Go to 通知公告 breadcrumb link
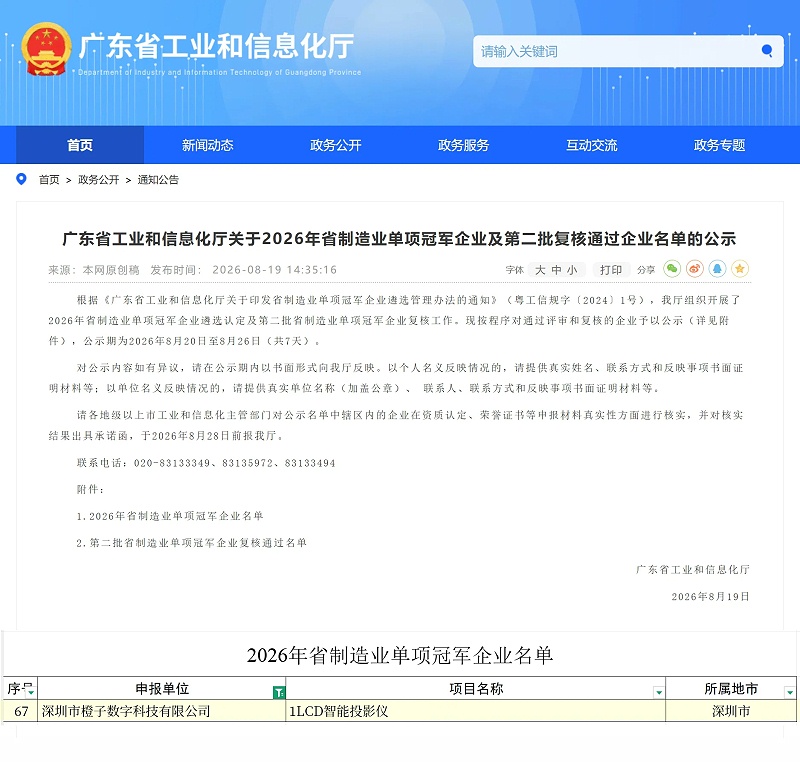 coord(158,180)
